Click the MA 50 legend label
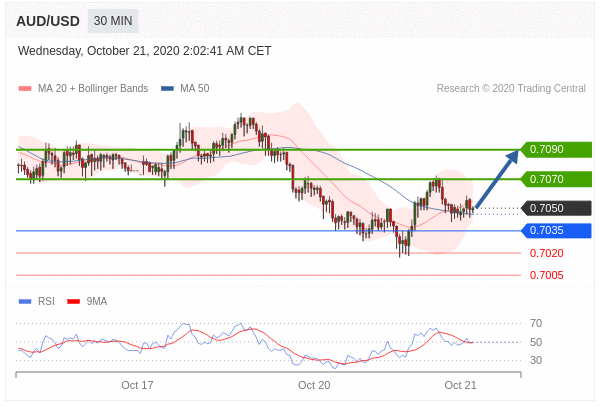 [x=195, y=88]
